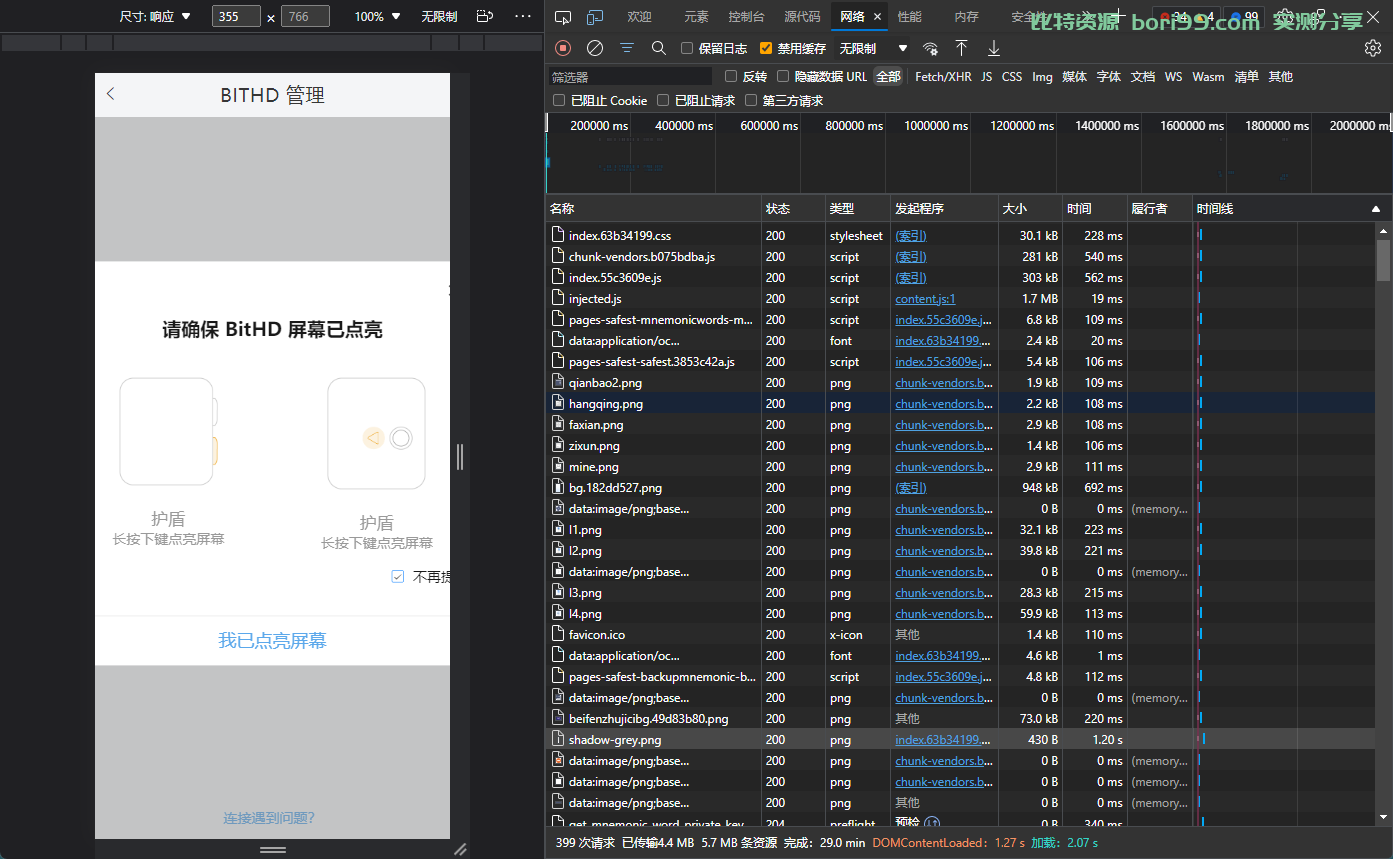The height and width of the screenshot is (859, 1393).
Task: Clear the network log
Action: tap(595, 48)
